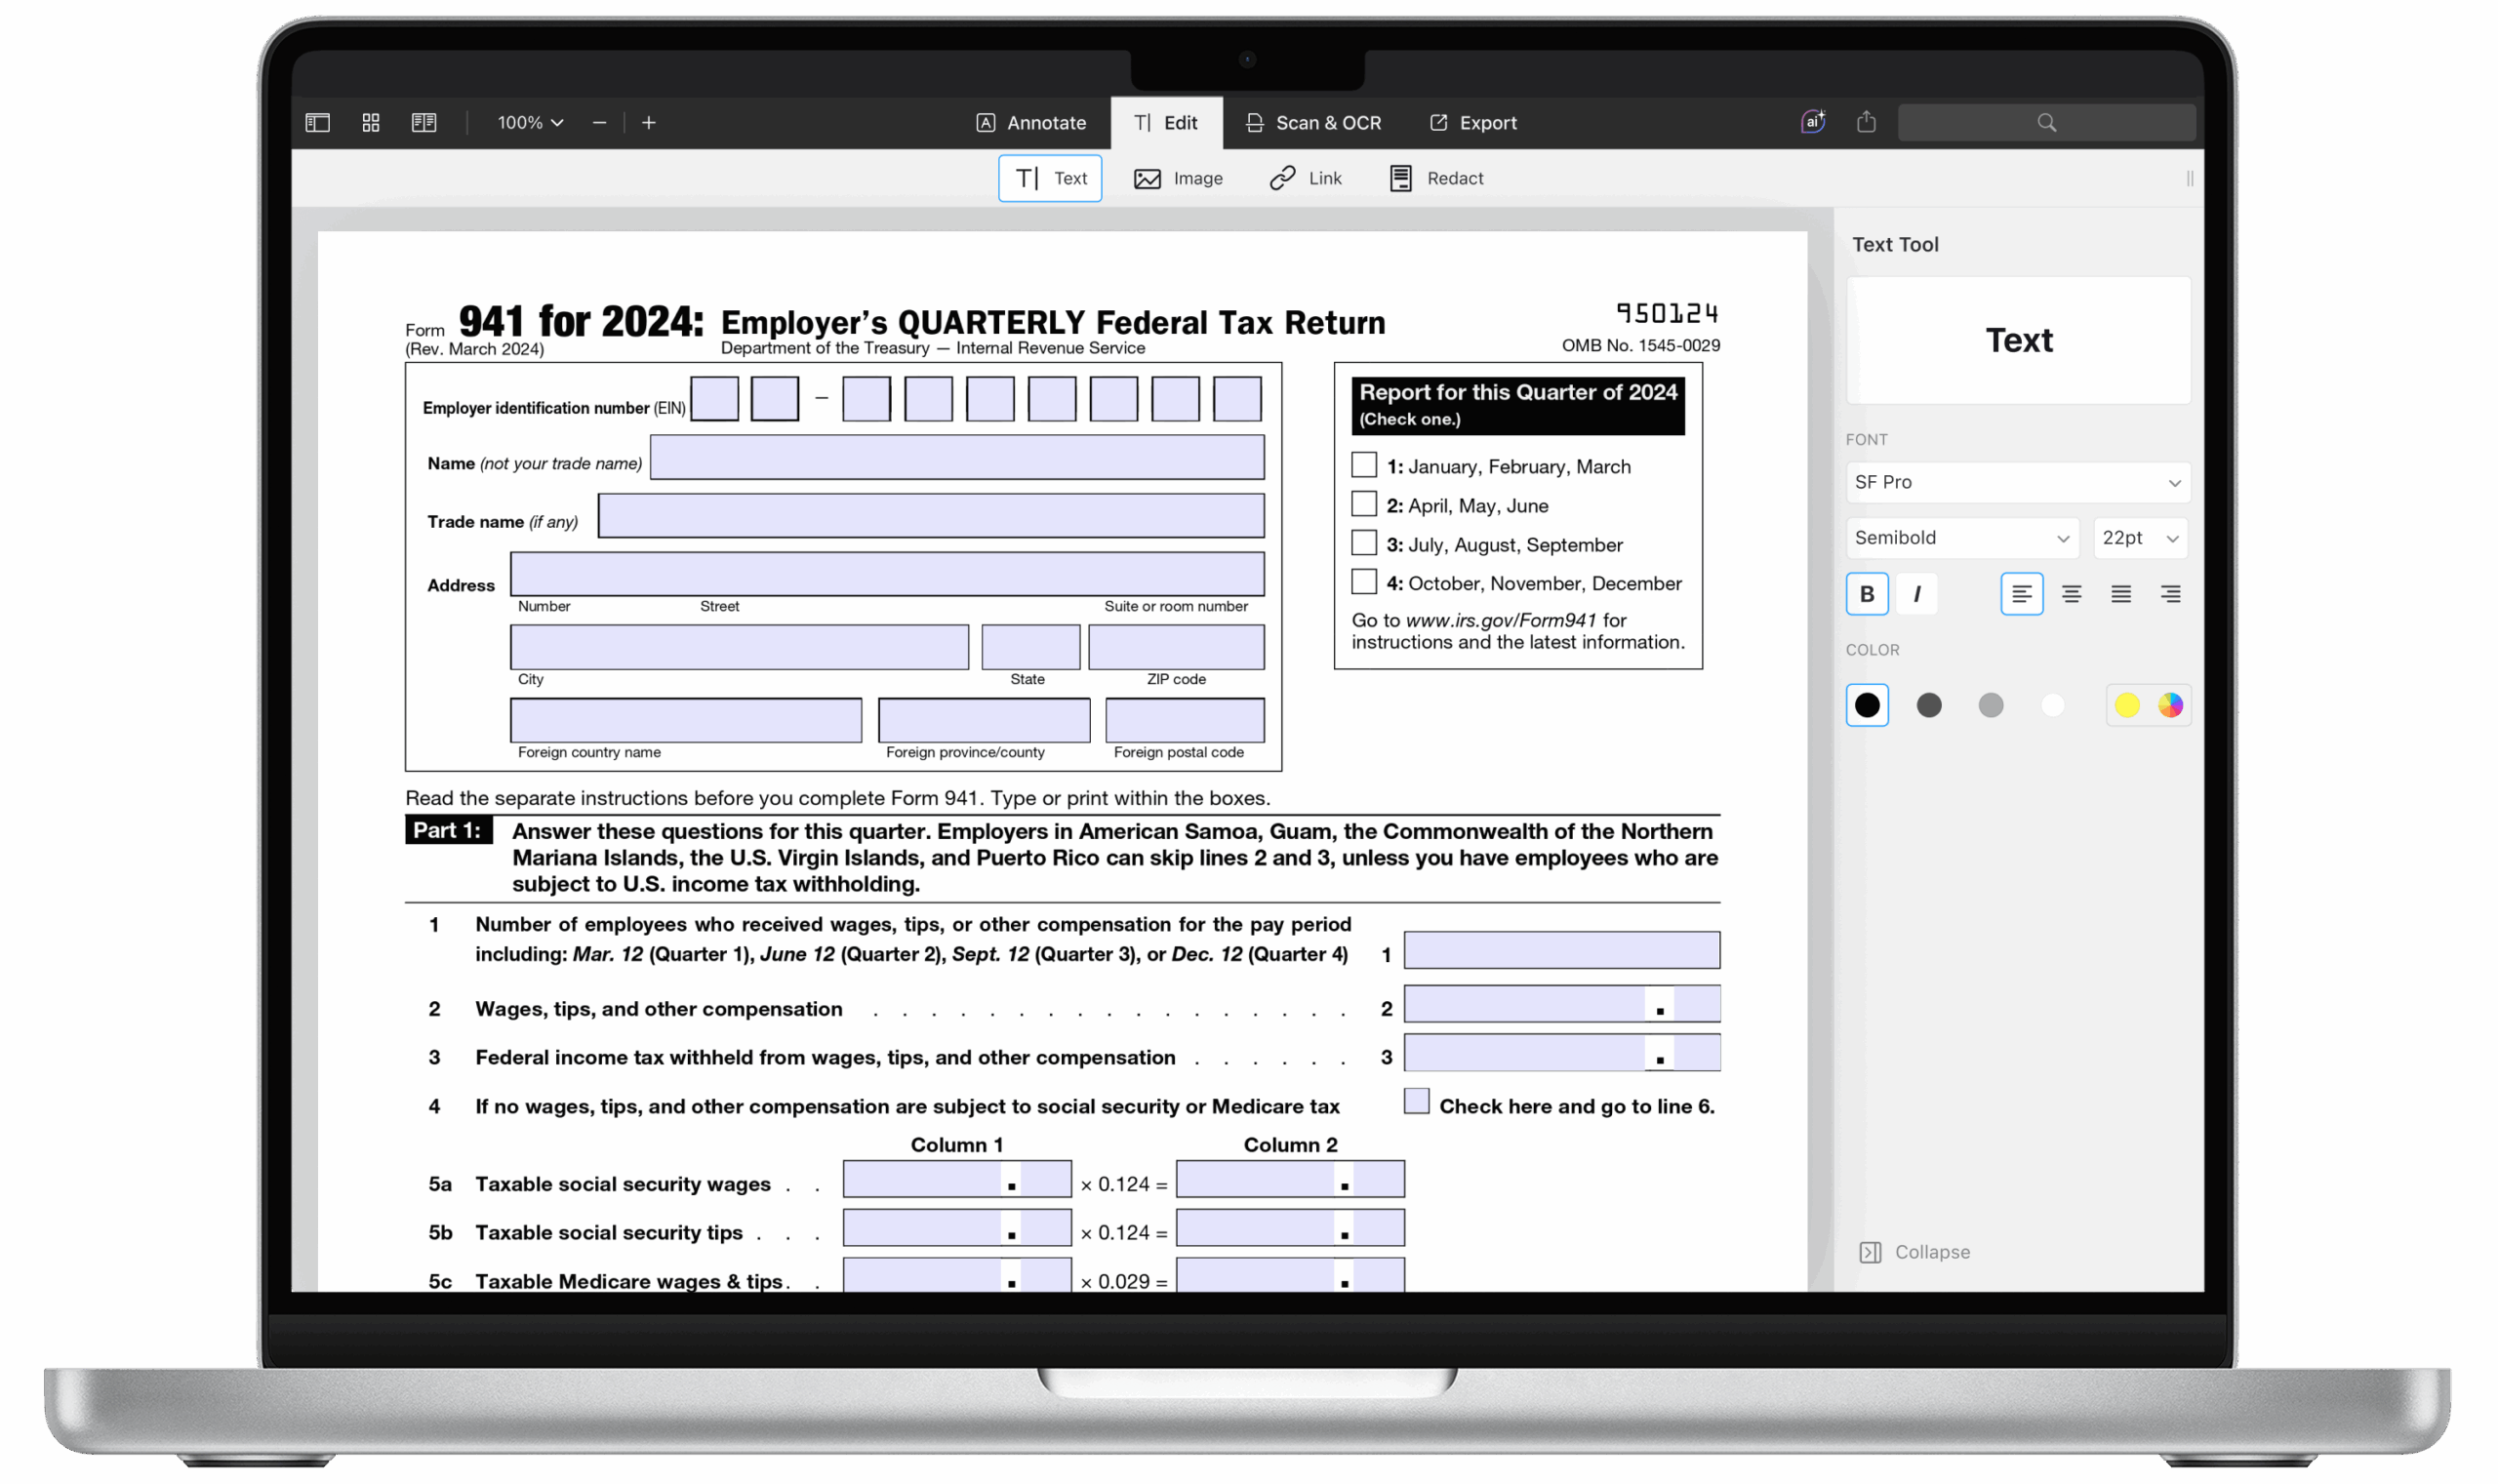The height and width of the screenshot is (1484, 2498).
Task: Select the yellow text color swatch
Action: [x=2127, y=705]
